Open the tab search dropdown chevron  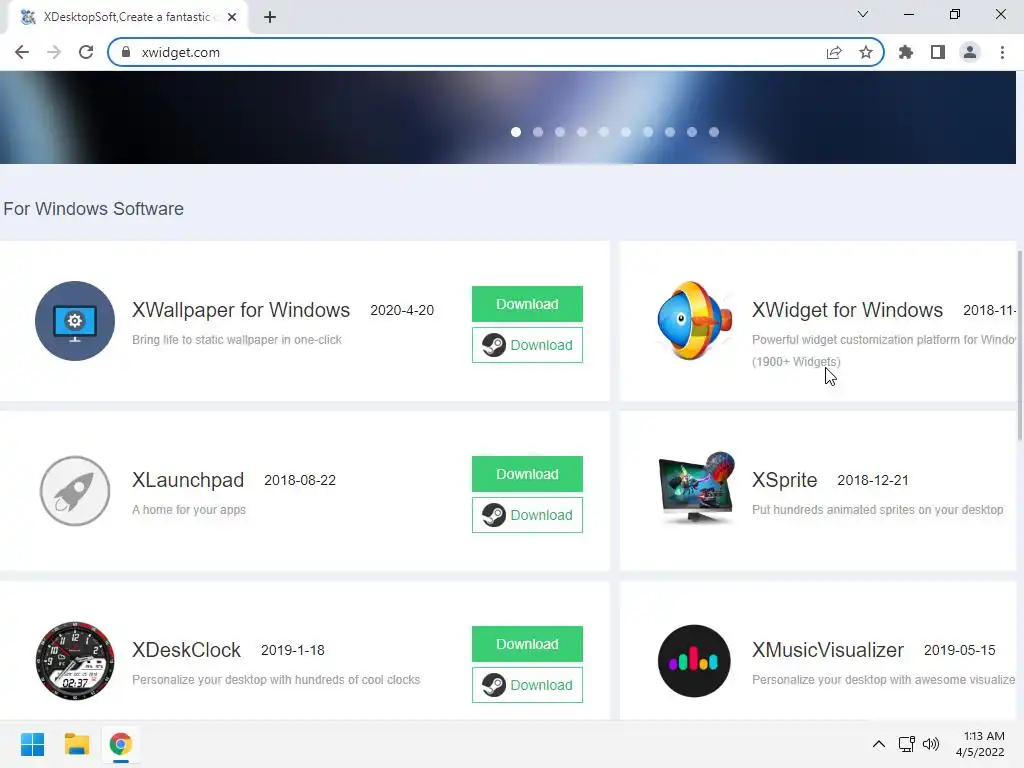point(863,14)
